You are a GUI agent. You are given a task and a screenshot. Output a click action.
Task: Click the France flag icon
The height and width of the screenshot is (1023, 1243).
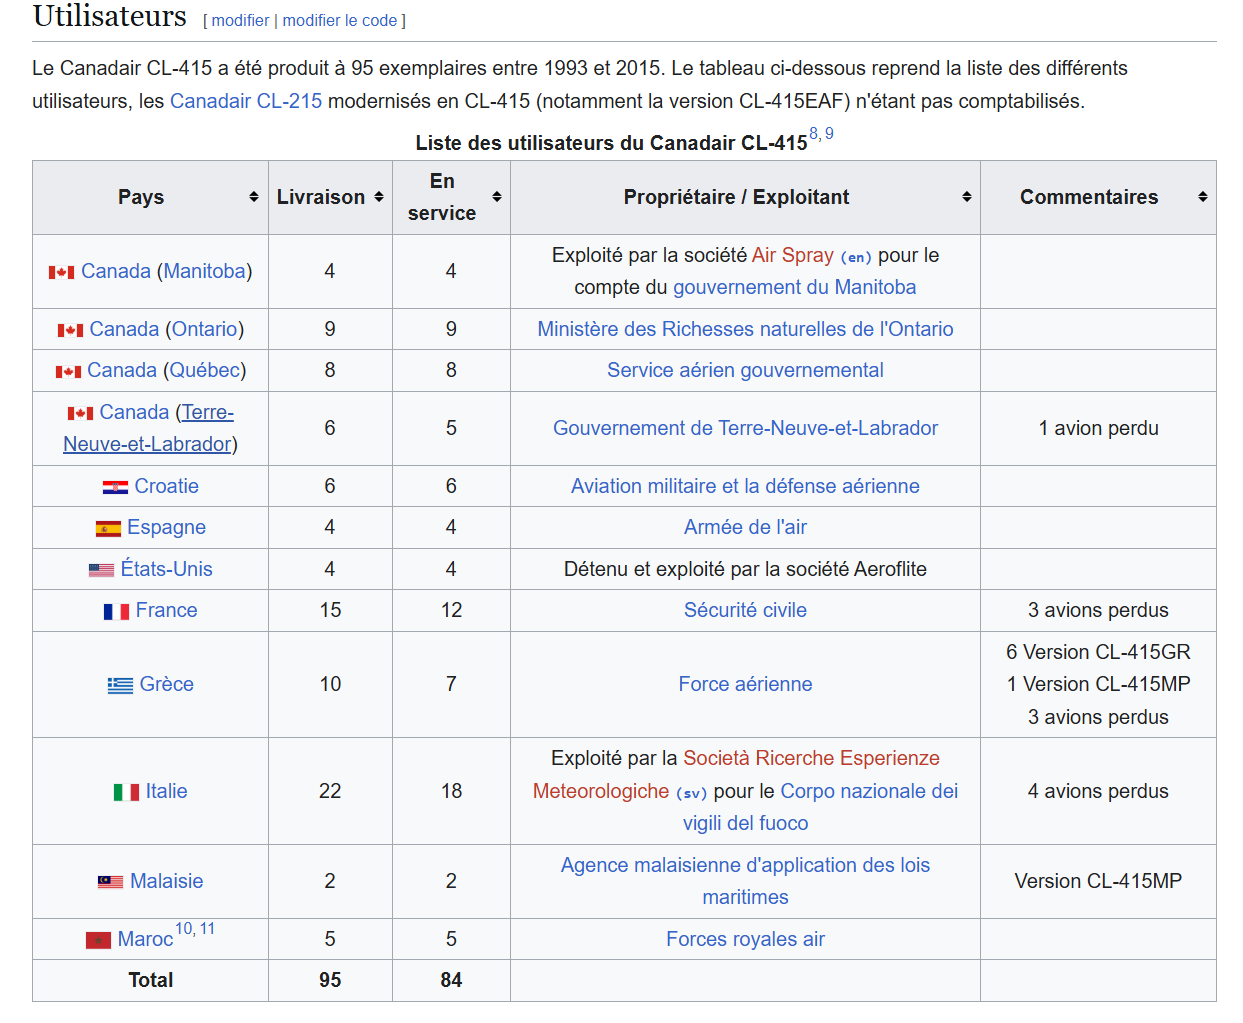pos(116,611)
